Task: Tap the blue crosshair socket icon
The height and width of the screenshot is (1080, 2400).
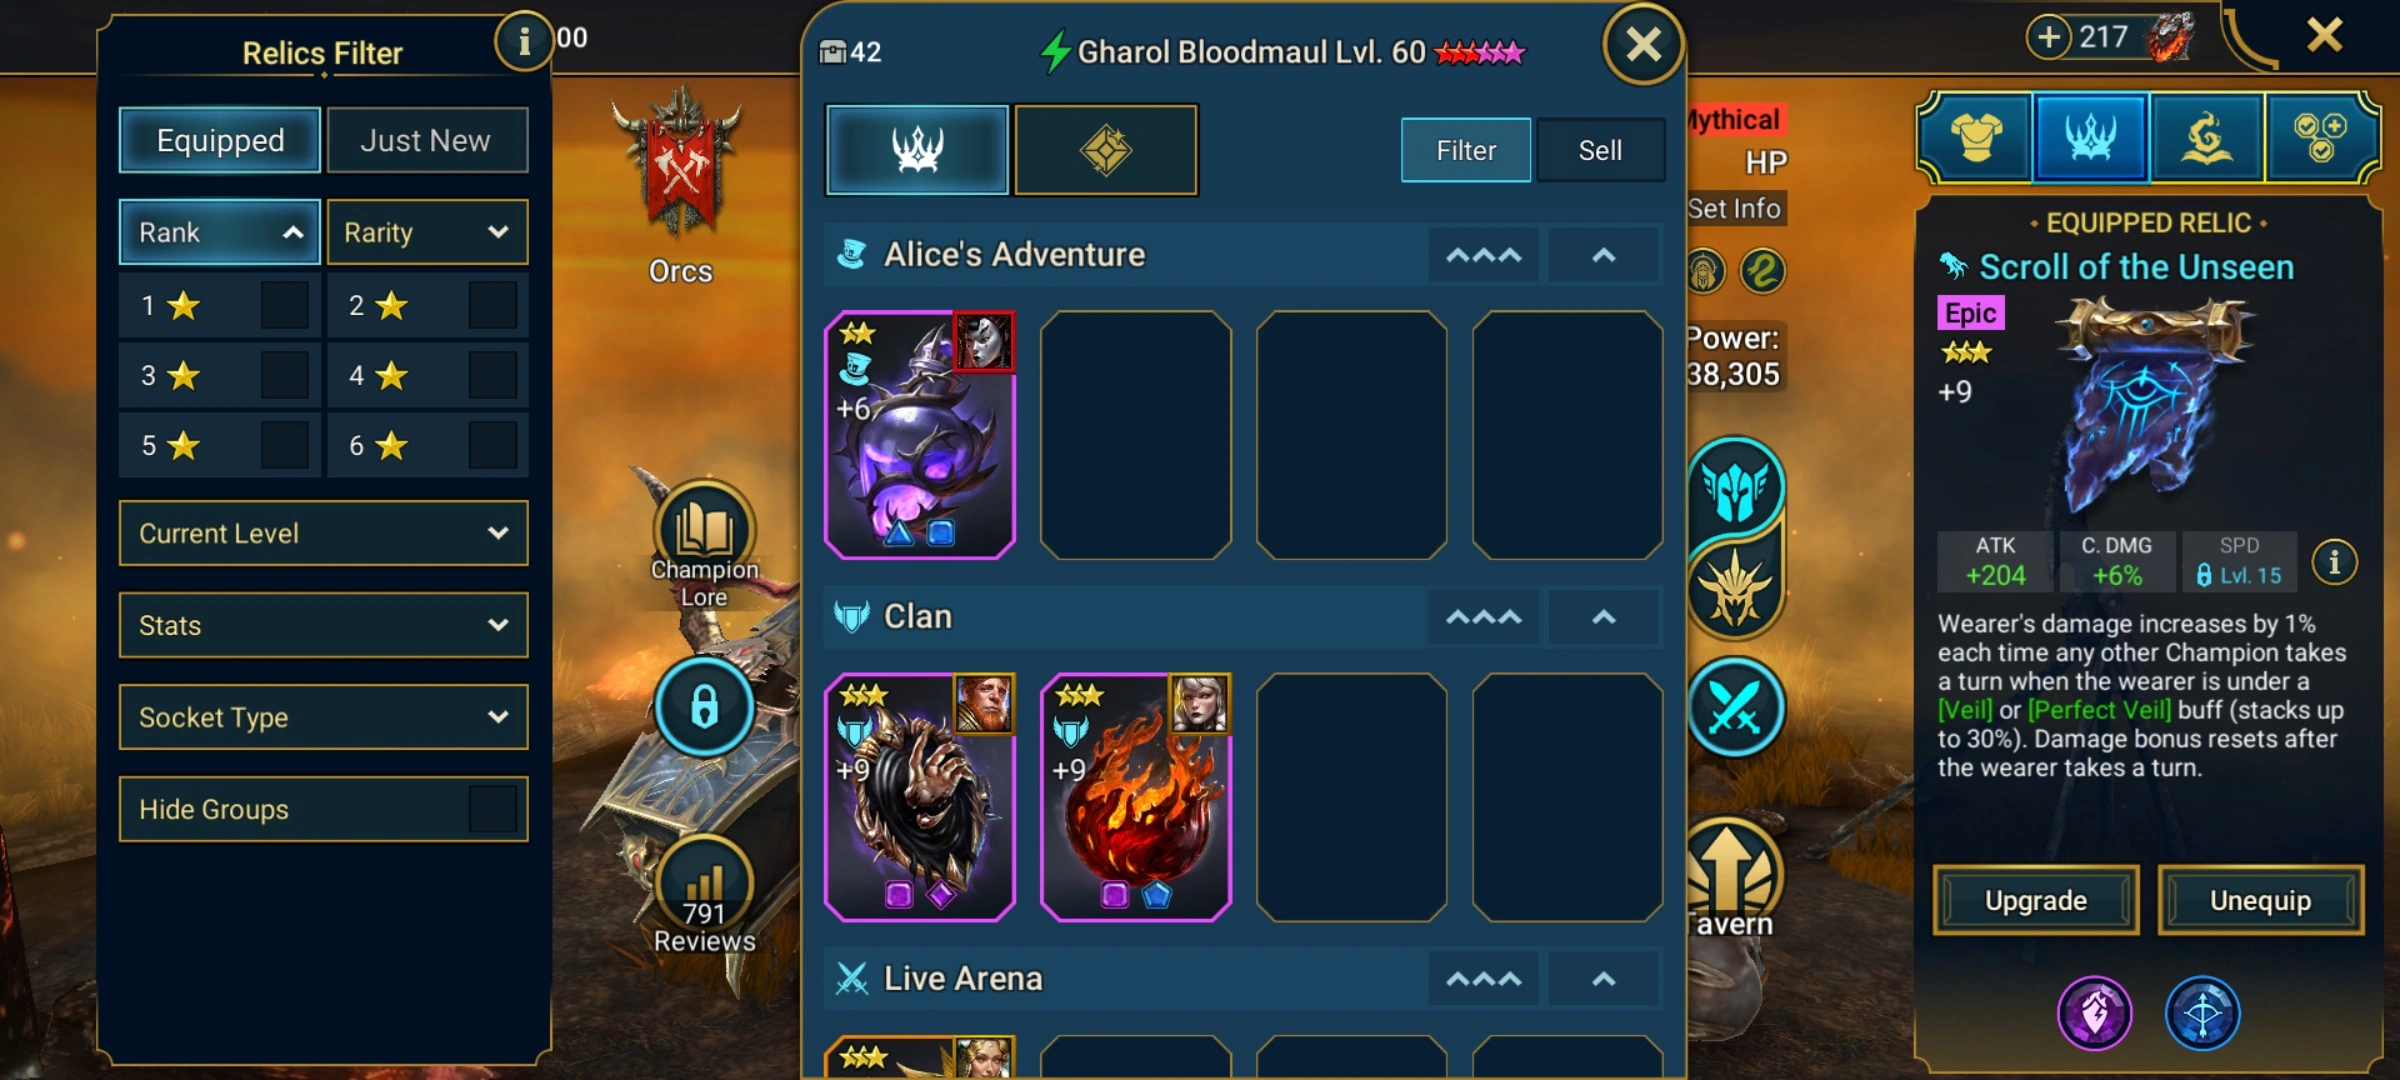Action: (x=2202, y=1013)
